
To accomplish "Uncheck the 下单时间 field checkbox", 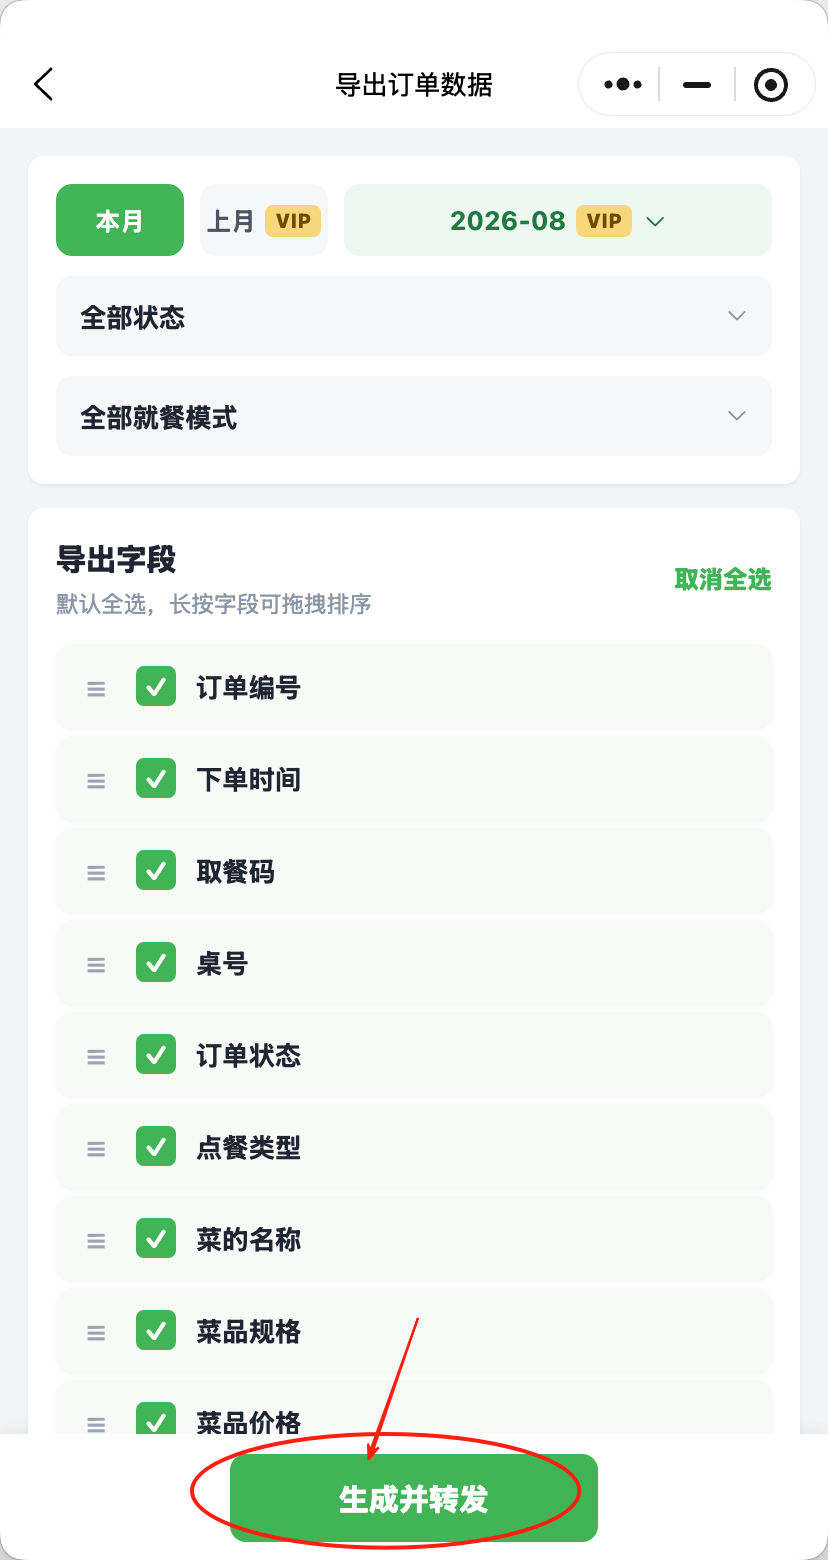I will (x=156, y=778).
